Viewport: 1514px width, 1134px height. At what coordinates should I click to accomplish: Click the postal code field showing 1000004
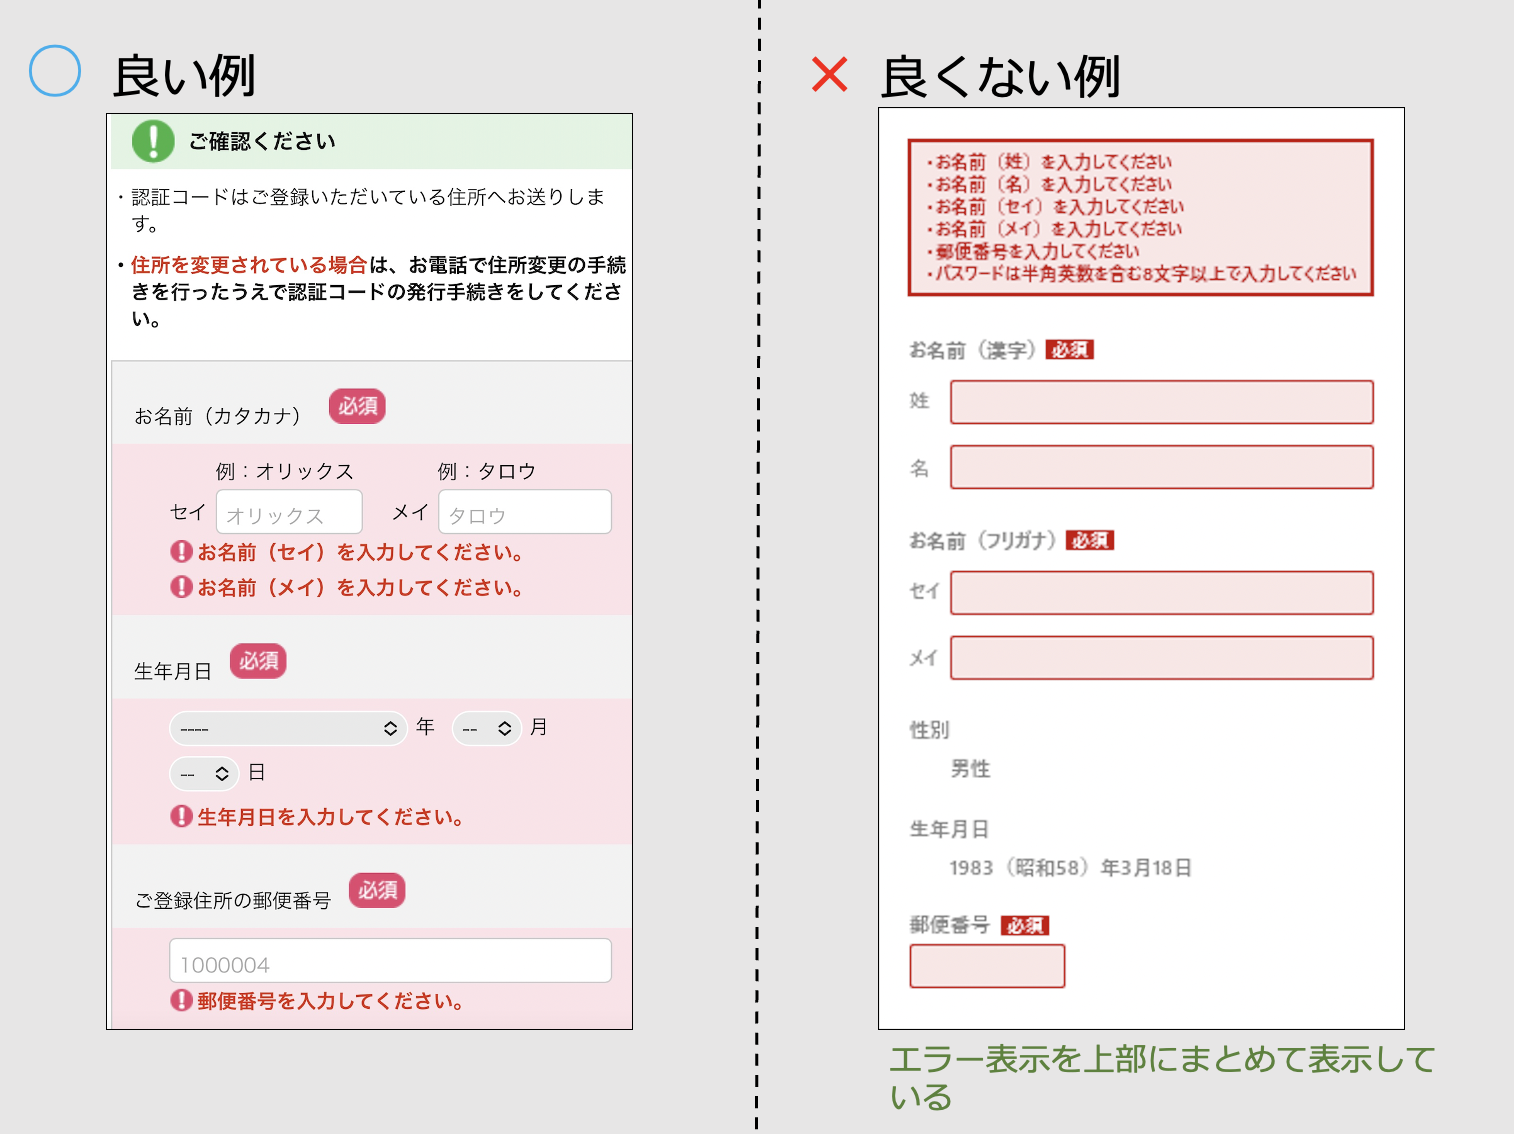point(391,960)
